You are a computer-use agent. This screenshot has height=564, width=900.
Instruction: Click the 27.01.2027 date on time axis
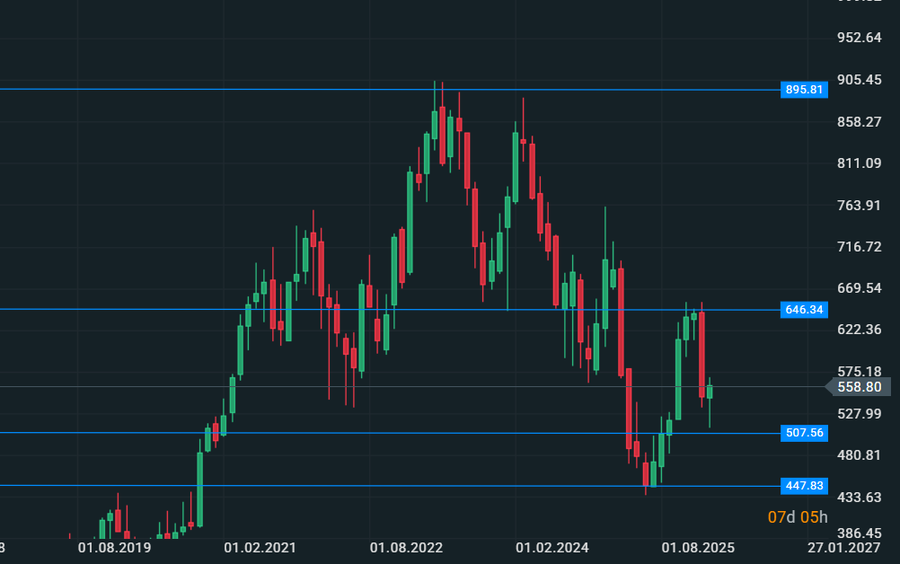pos(844,548)
